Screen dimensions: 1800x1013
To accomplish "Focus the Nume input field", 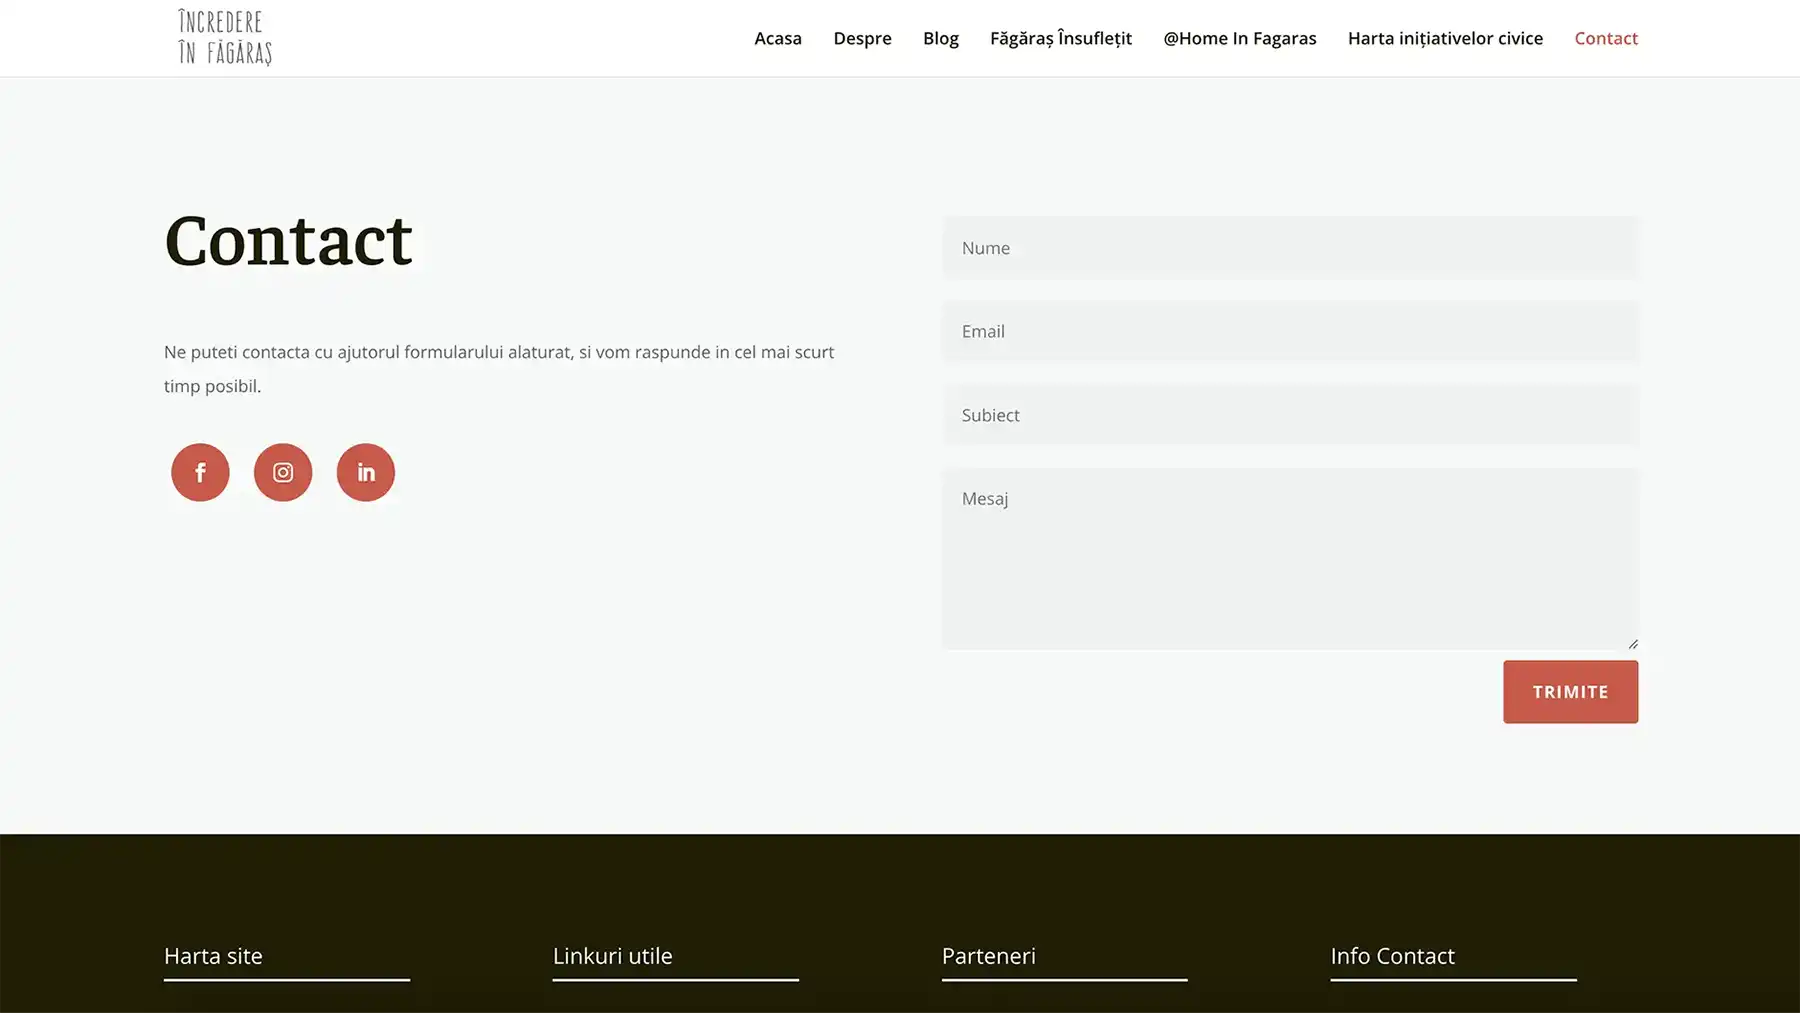I will click(x=1290, y=248).
